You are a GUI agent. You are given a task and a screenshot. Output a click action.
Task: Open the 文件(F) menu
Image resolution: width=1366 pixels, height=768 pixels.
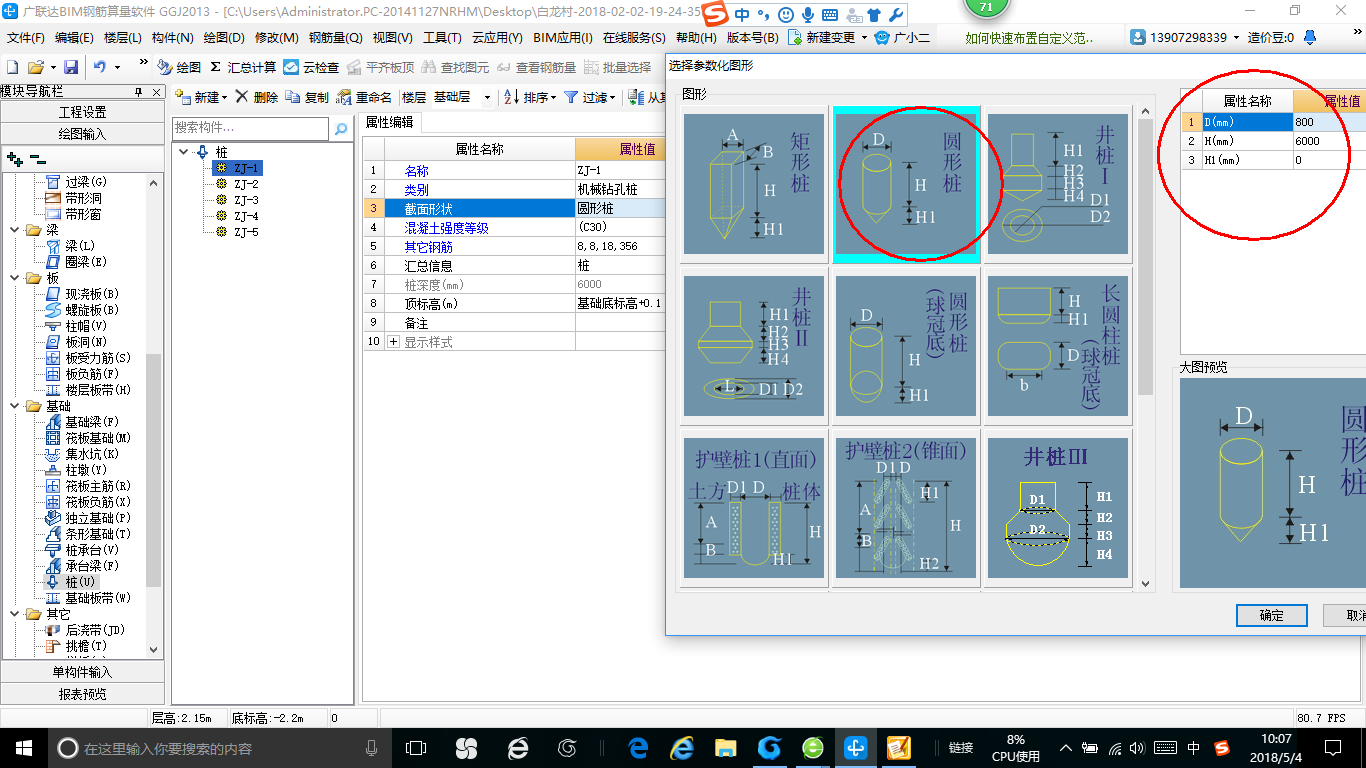tap(25, 38)
